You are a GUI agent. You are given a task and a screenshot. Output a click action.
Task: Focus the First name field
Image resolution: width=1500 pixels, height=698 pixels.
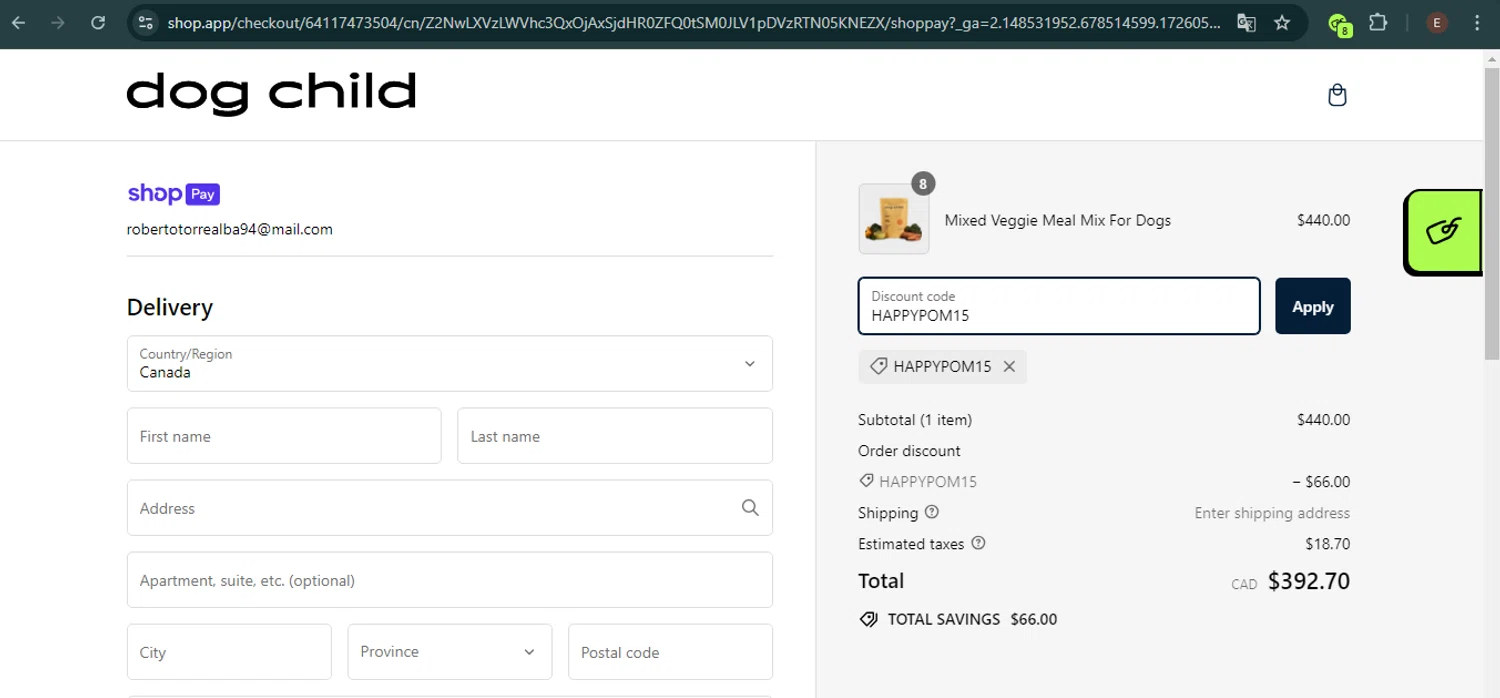[284, 435]
